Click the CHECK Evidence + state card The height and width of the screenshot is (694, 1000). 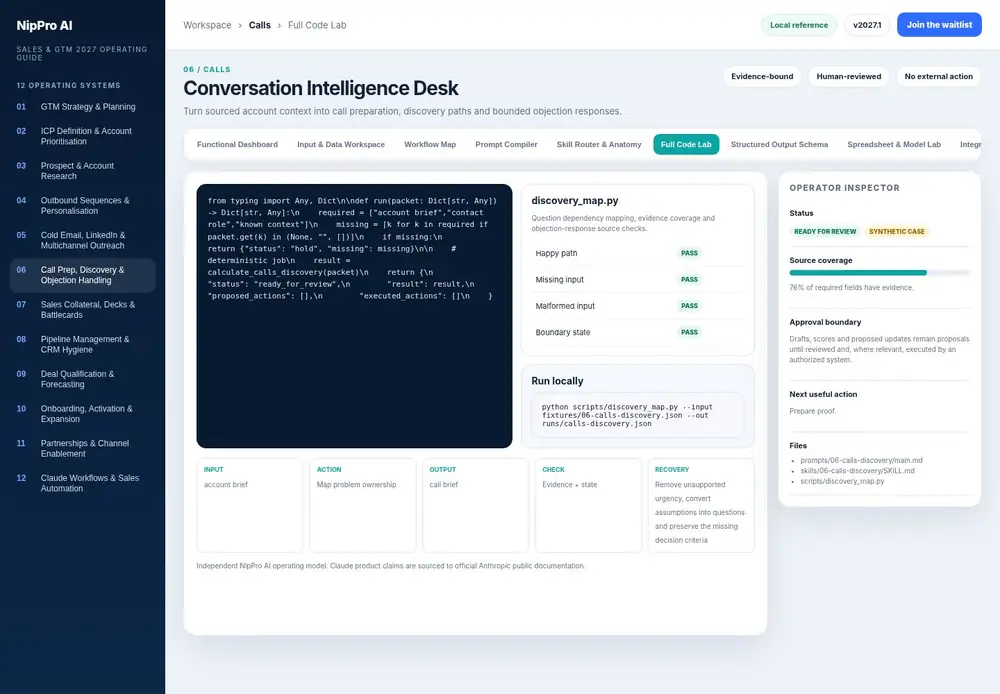589,505
